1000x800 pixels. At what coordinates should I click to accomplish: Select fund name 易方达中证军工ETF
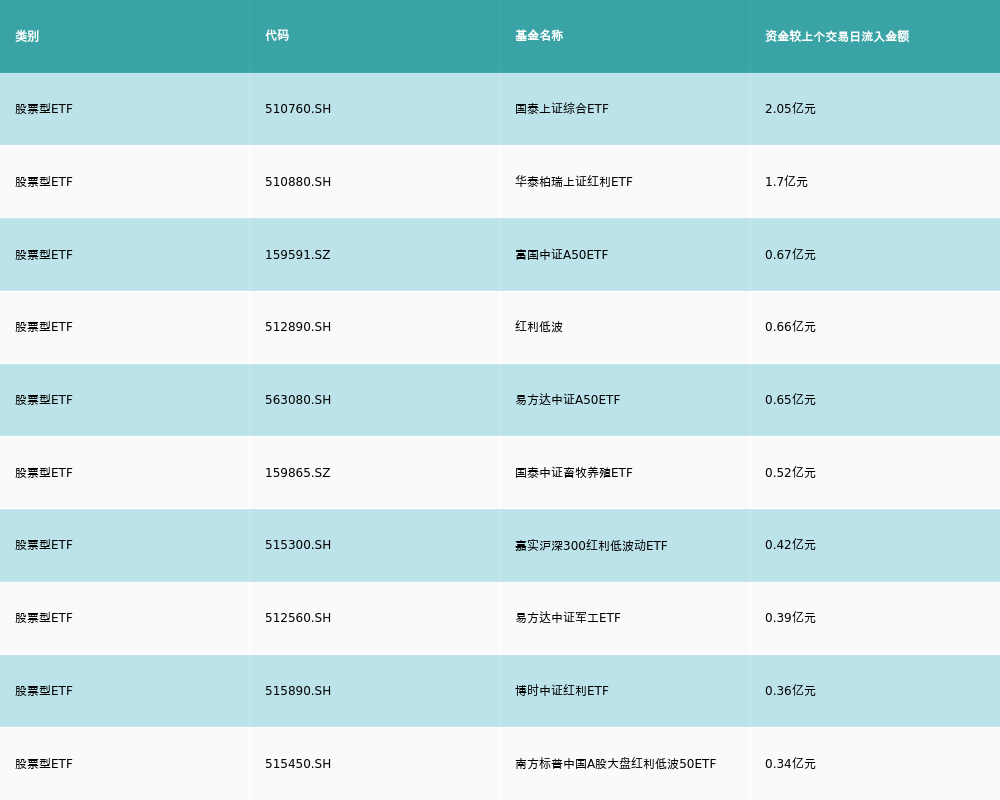click(568, 618)
